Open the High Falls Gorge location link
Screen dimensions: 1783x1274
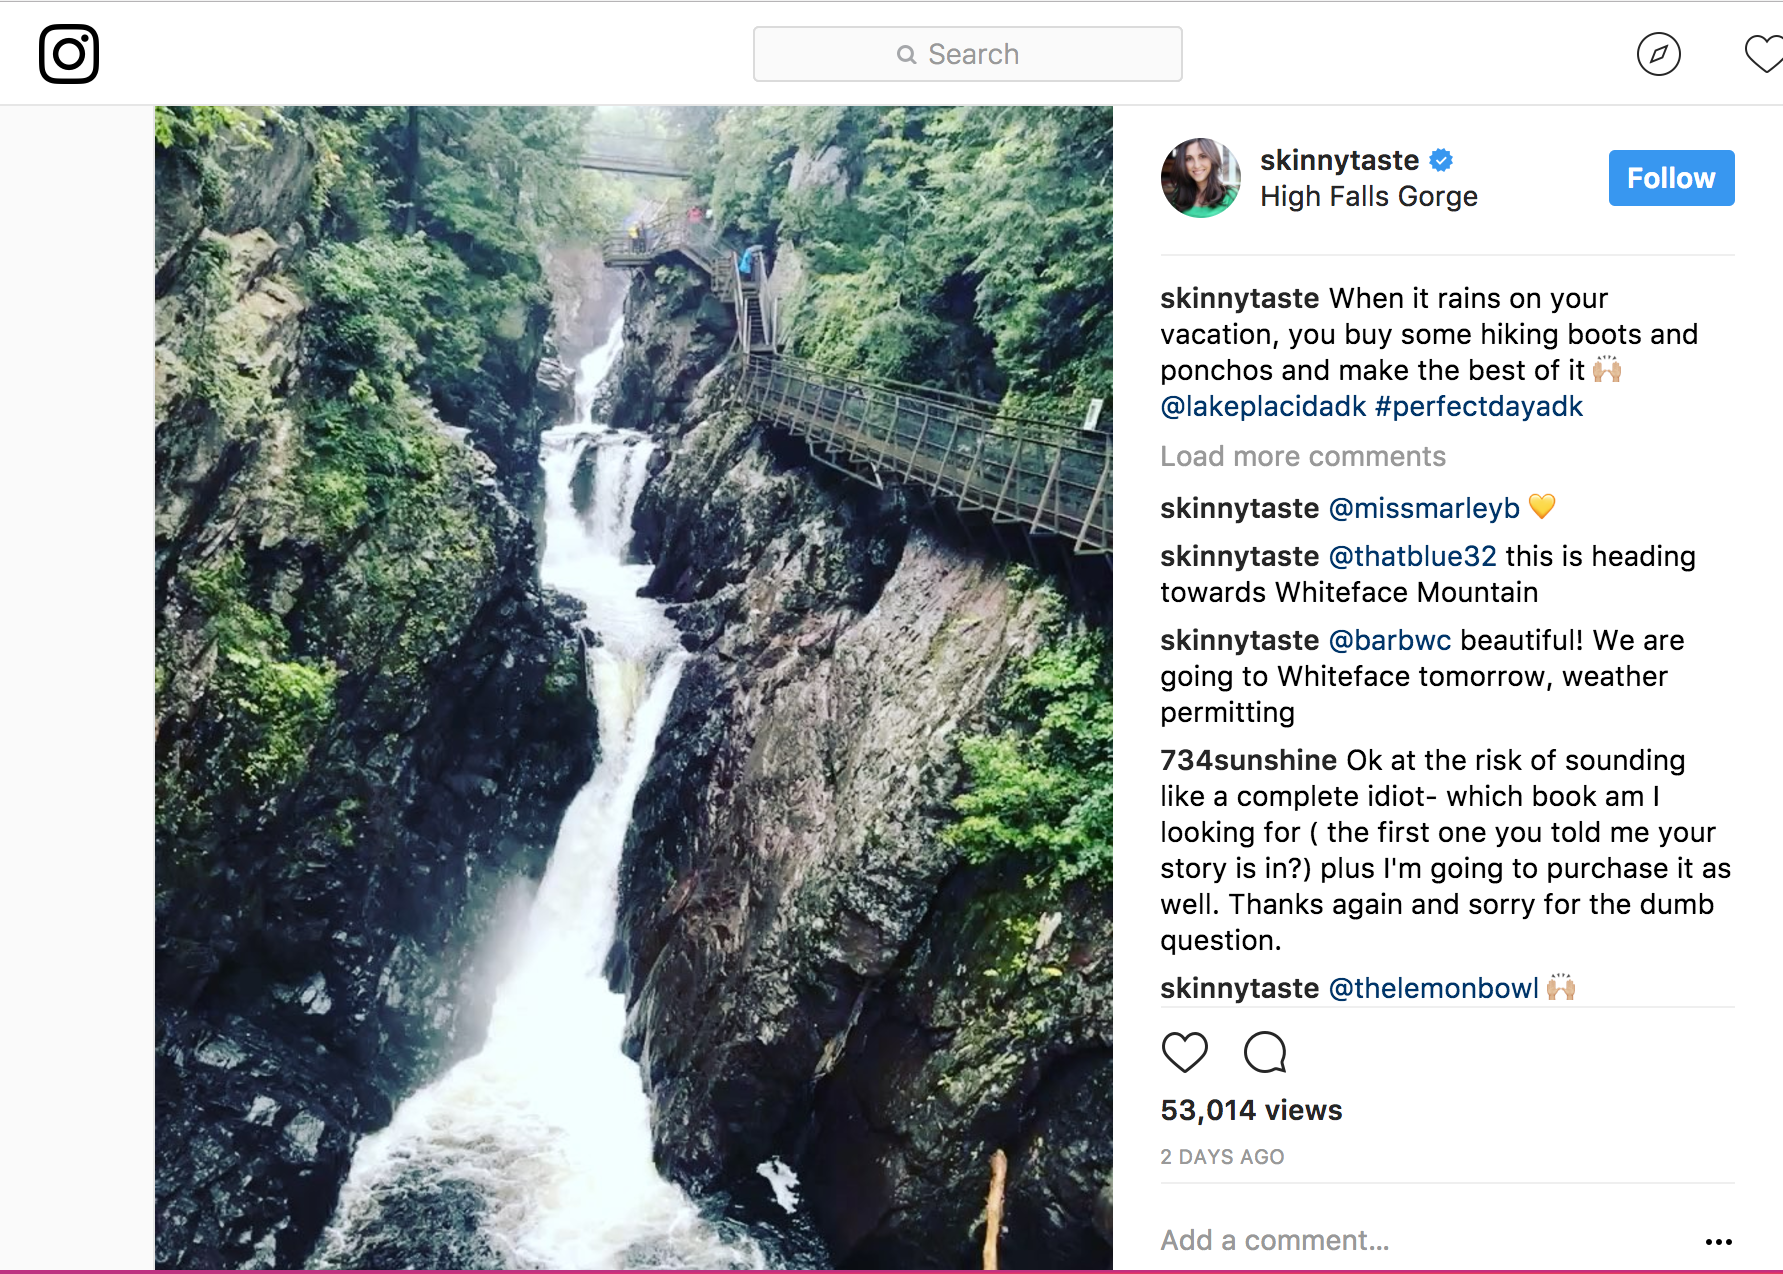pos(1368,197)
